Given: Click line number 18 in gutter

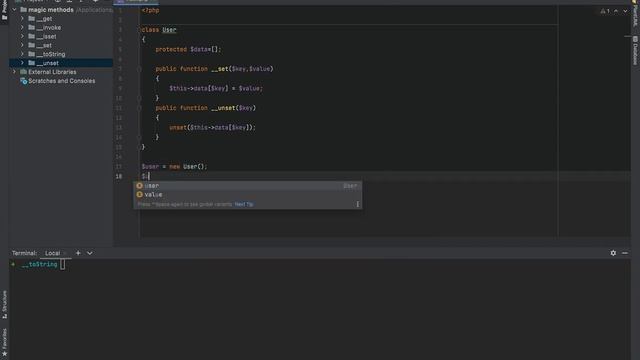Looking at the screenshot, I should (x=119, y=176).
